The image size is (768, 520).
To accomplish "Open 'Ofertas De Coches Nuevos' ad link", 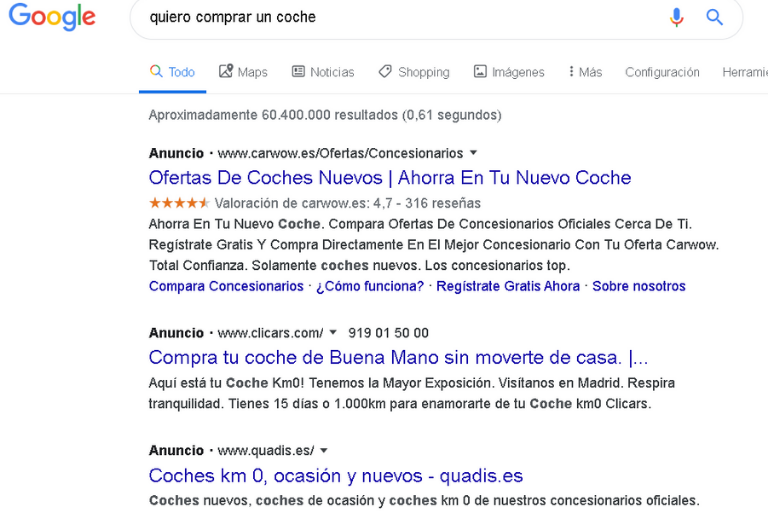I will point(390,178).
